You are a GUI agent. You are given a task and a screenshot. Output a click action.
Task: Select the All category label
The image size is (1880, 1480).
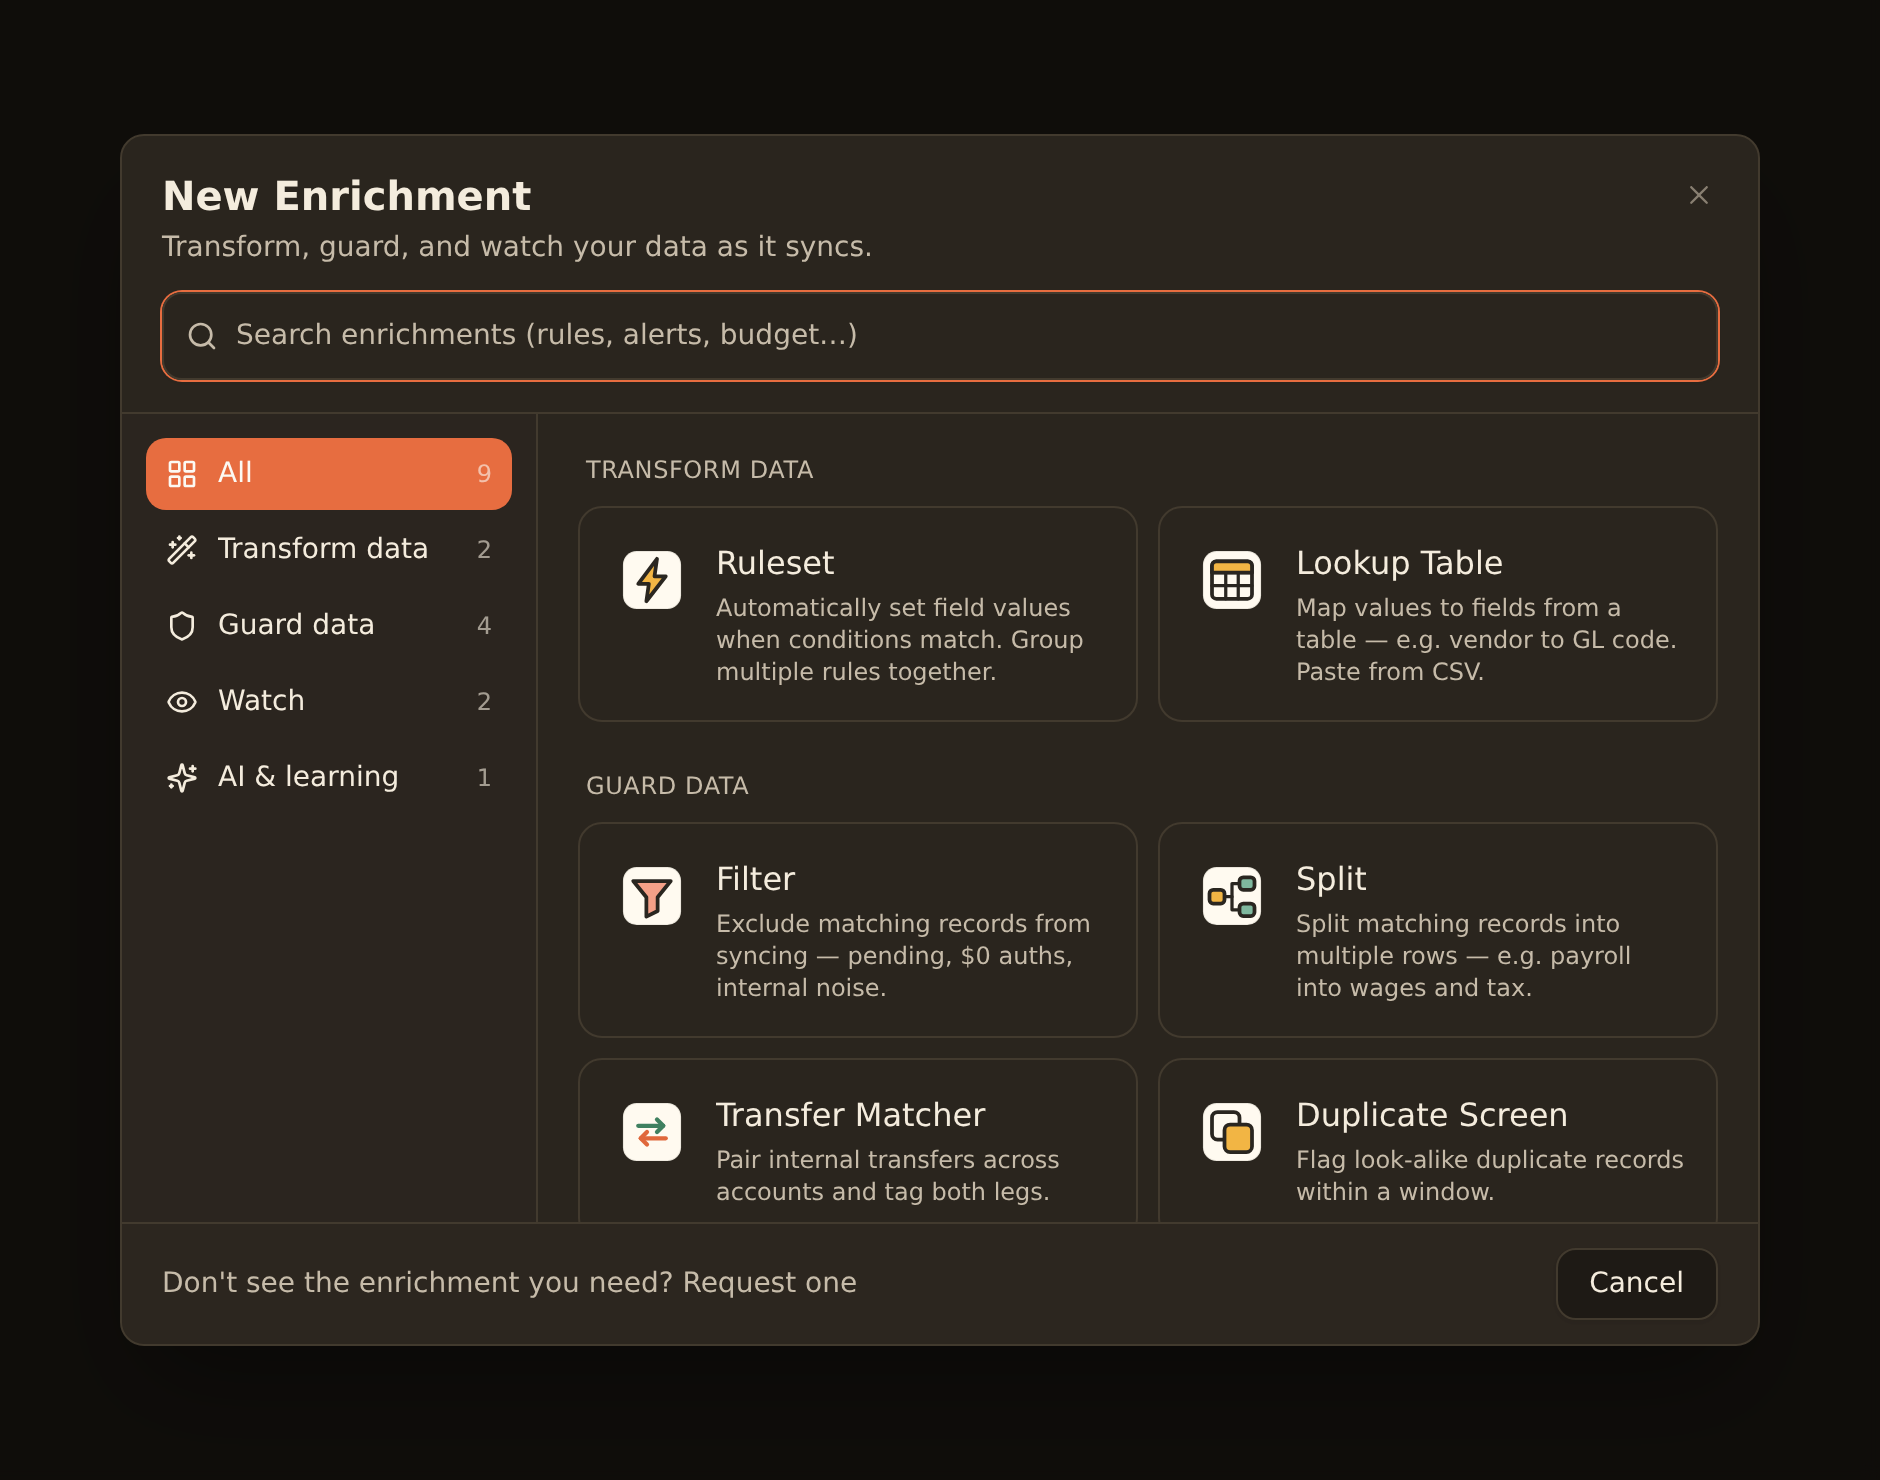tap(235, 472)
